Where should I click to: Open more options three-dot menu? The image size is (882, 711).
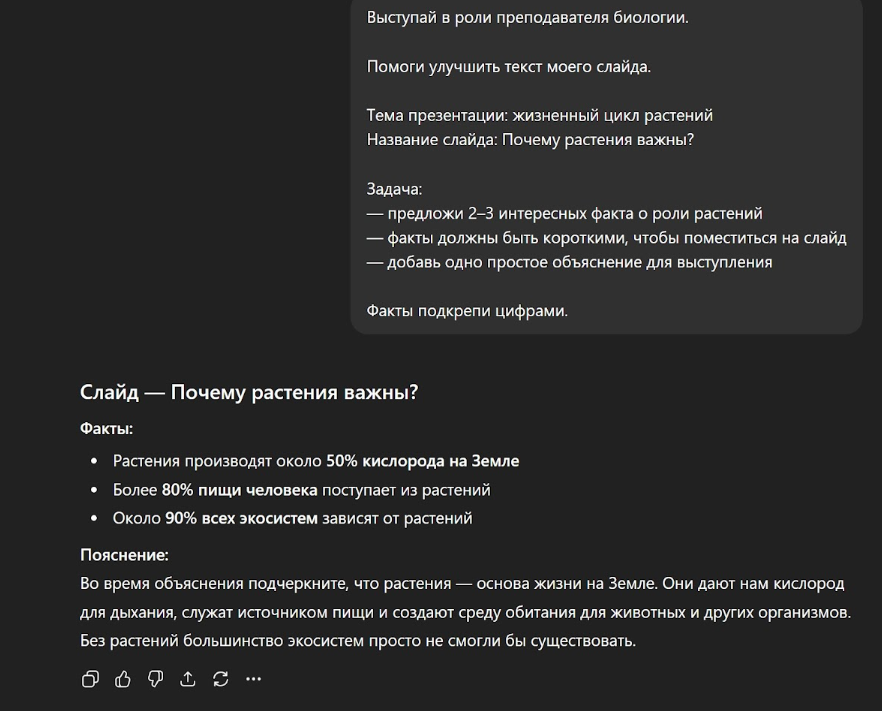coord(253,679)
